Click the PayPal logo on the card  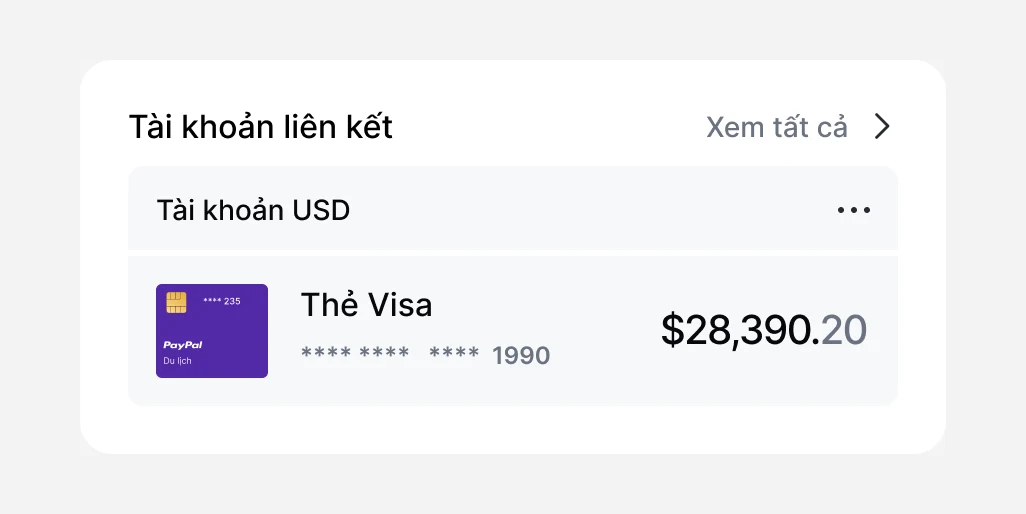coord(183,345)
